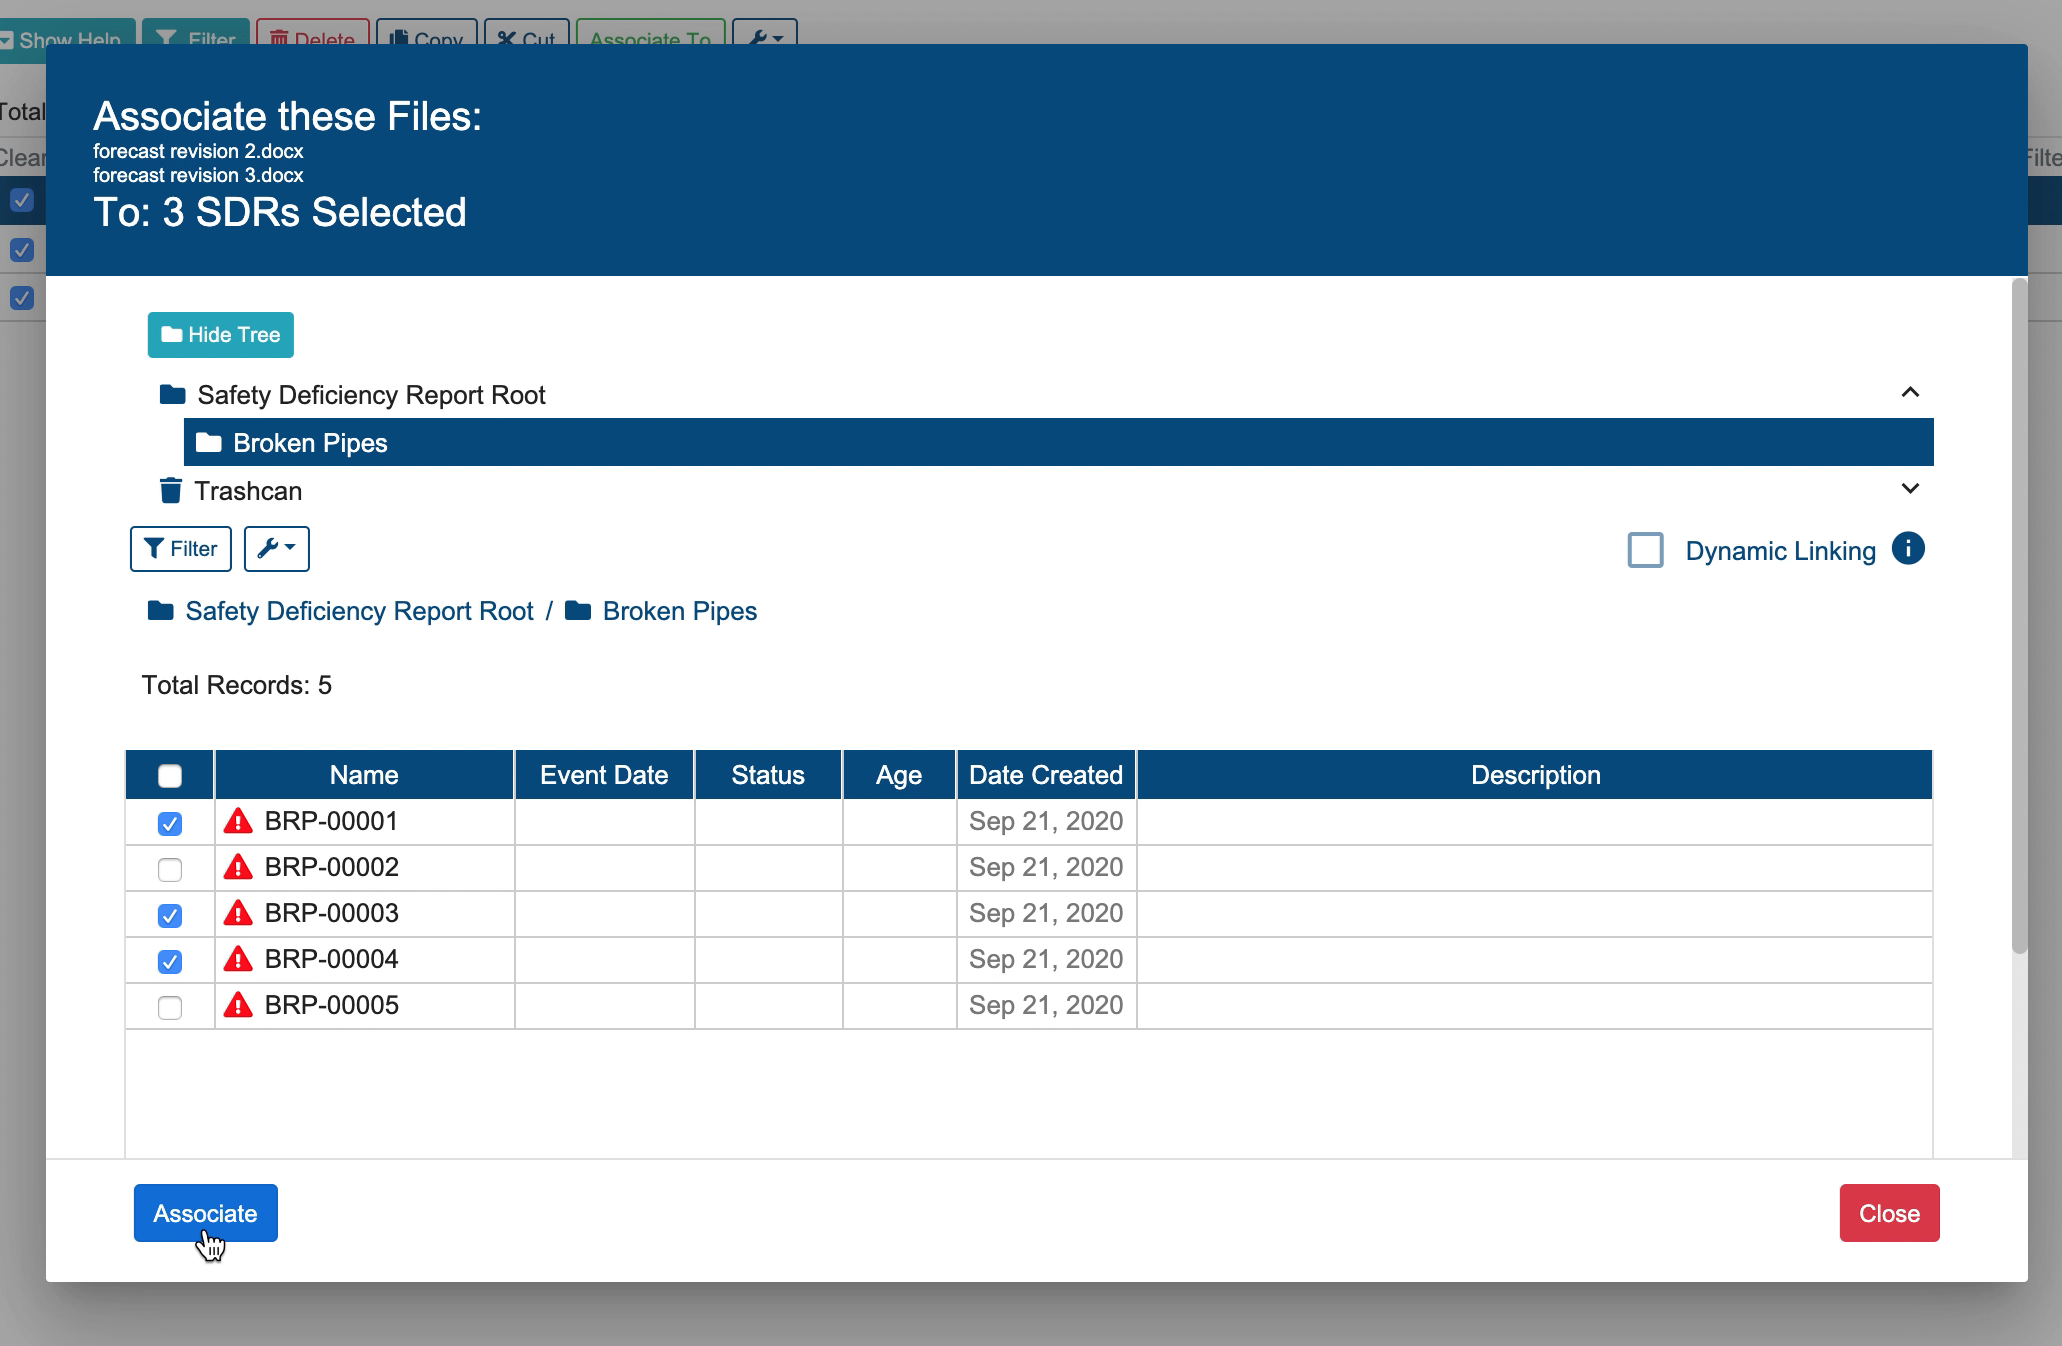Uncheck the BRP-00003 row checkbox

point(170,916)
